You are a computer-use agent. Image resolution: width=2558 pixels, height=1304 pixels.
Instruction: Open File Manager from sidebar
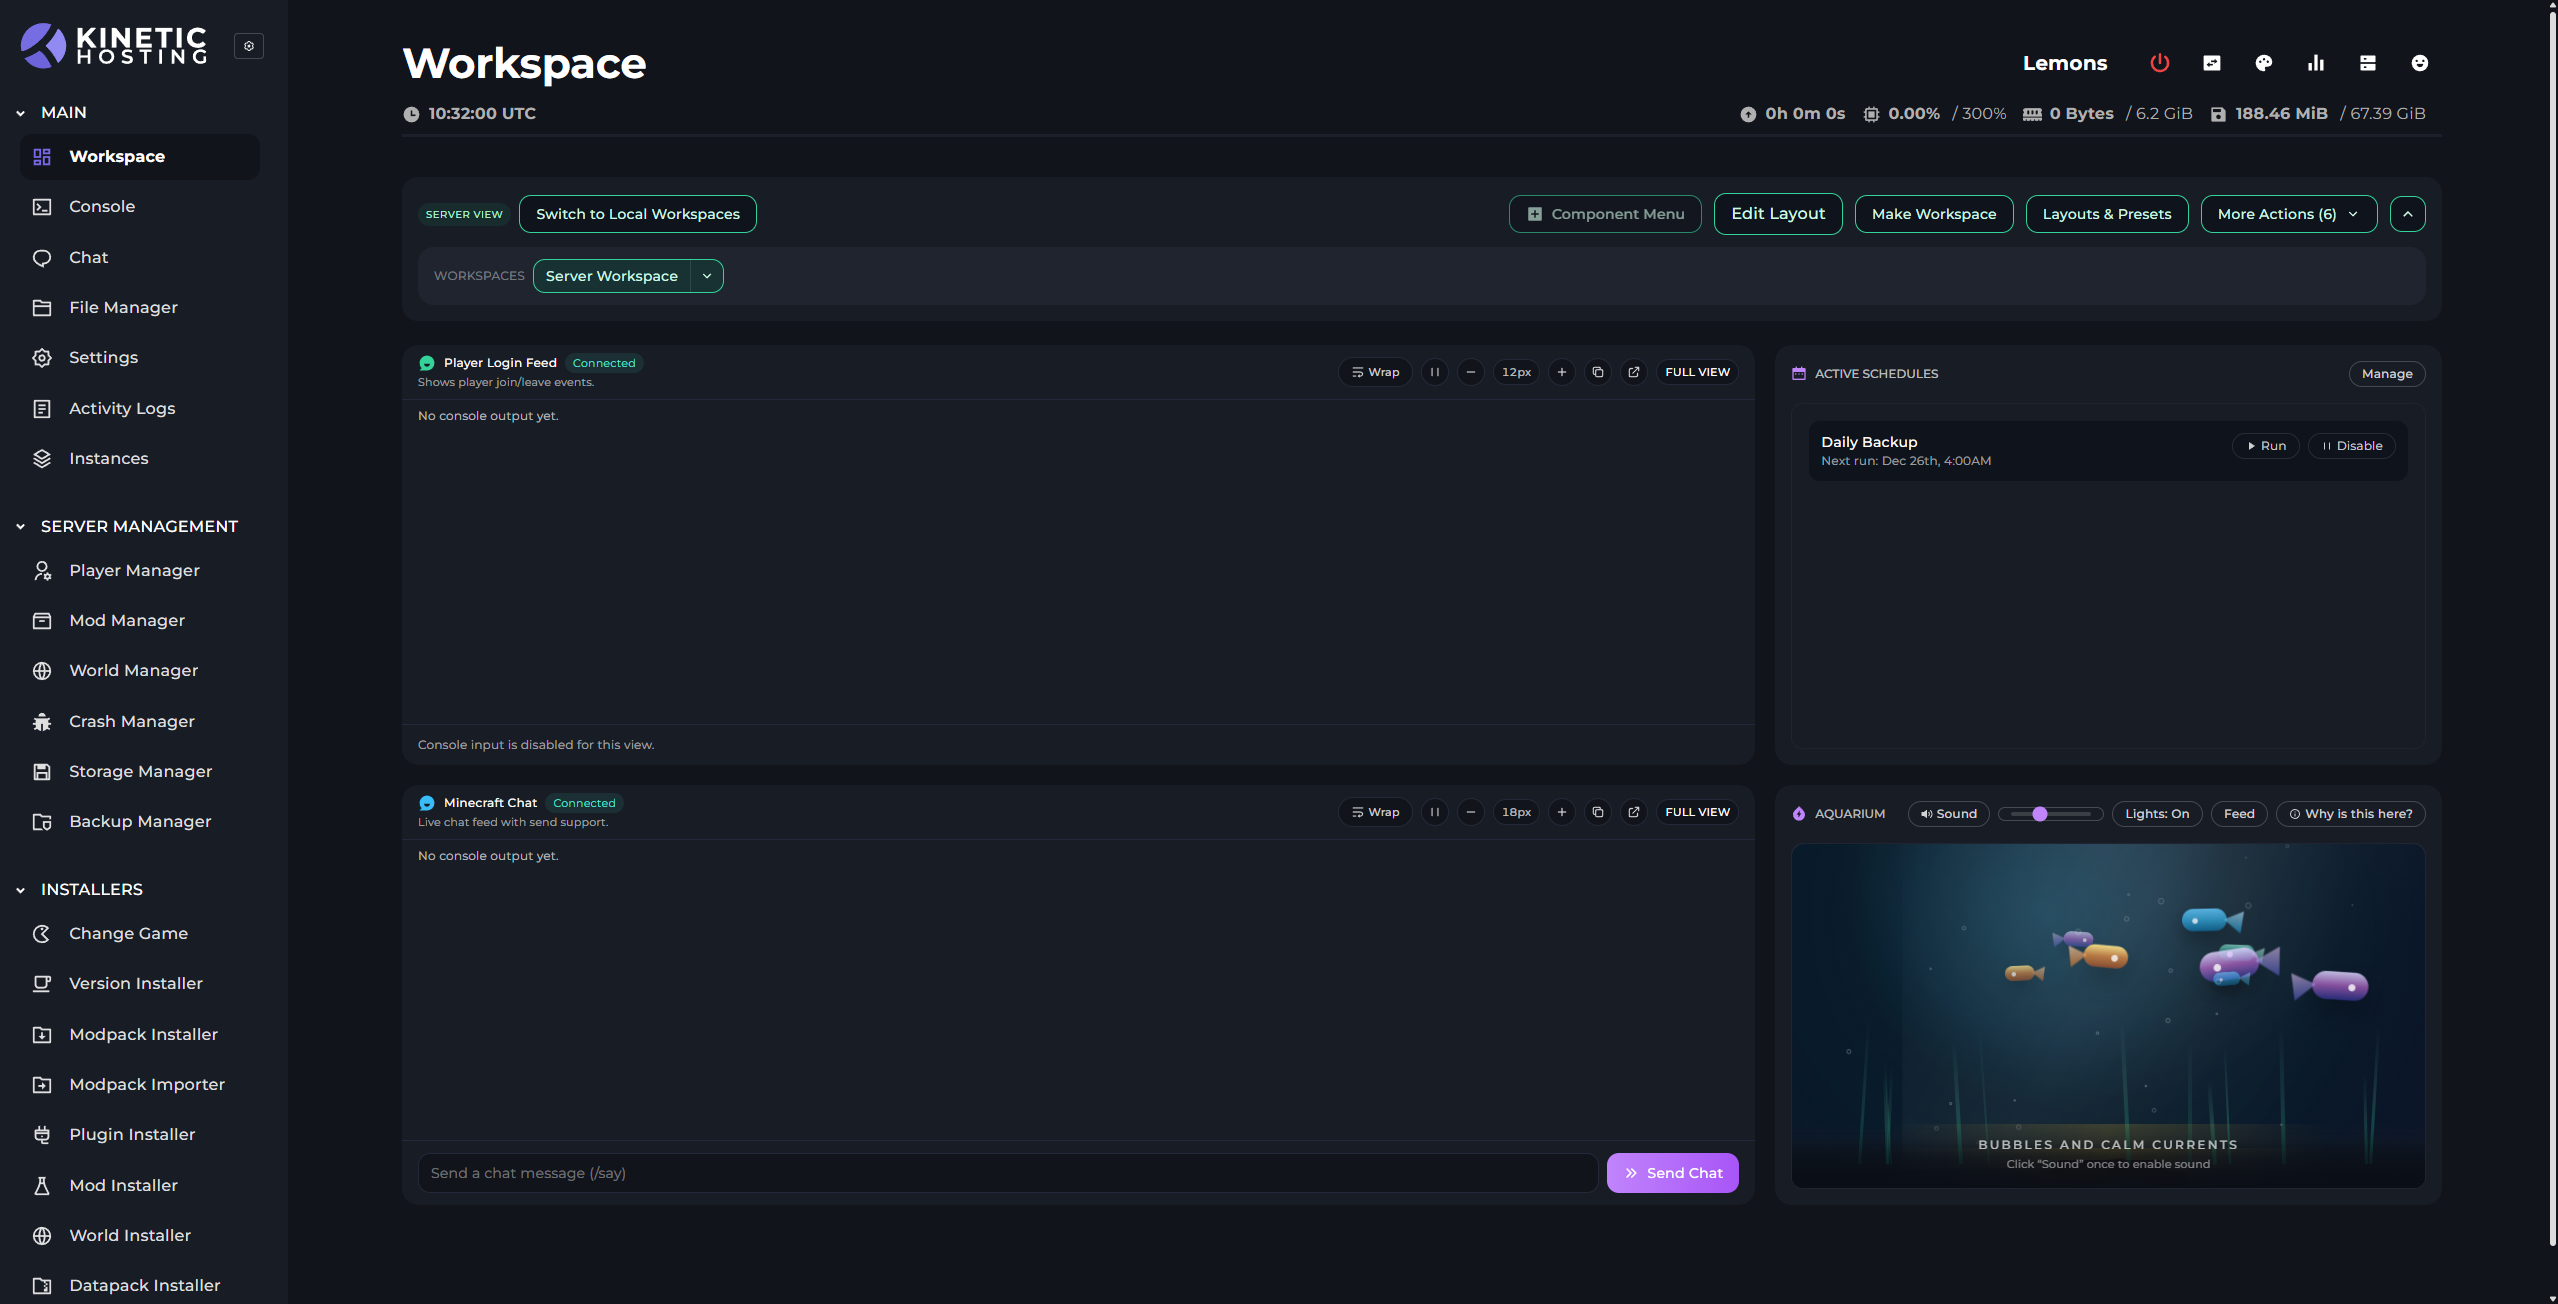tap(123, 308)
